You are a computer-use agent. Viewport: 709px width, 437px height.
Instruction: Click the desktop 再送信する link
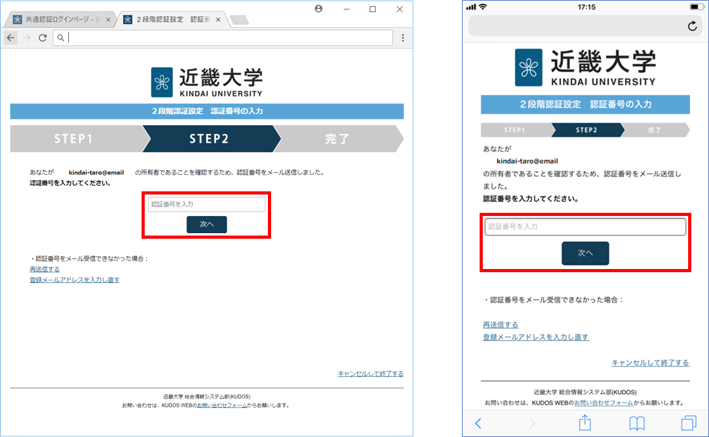45,269
